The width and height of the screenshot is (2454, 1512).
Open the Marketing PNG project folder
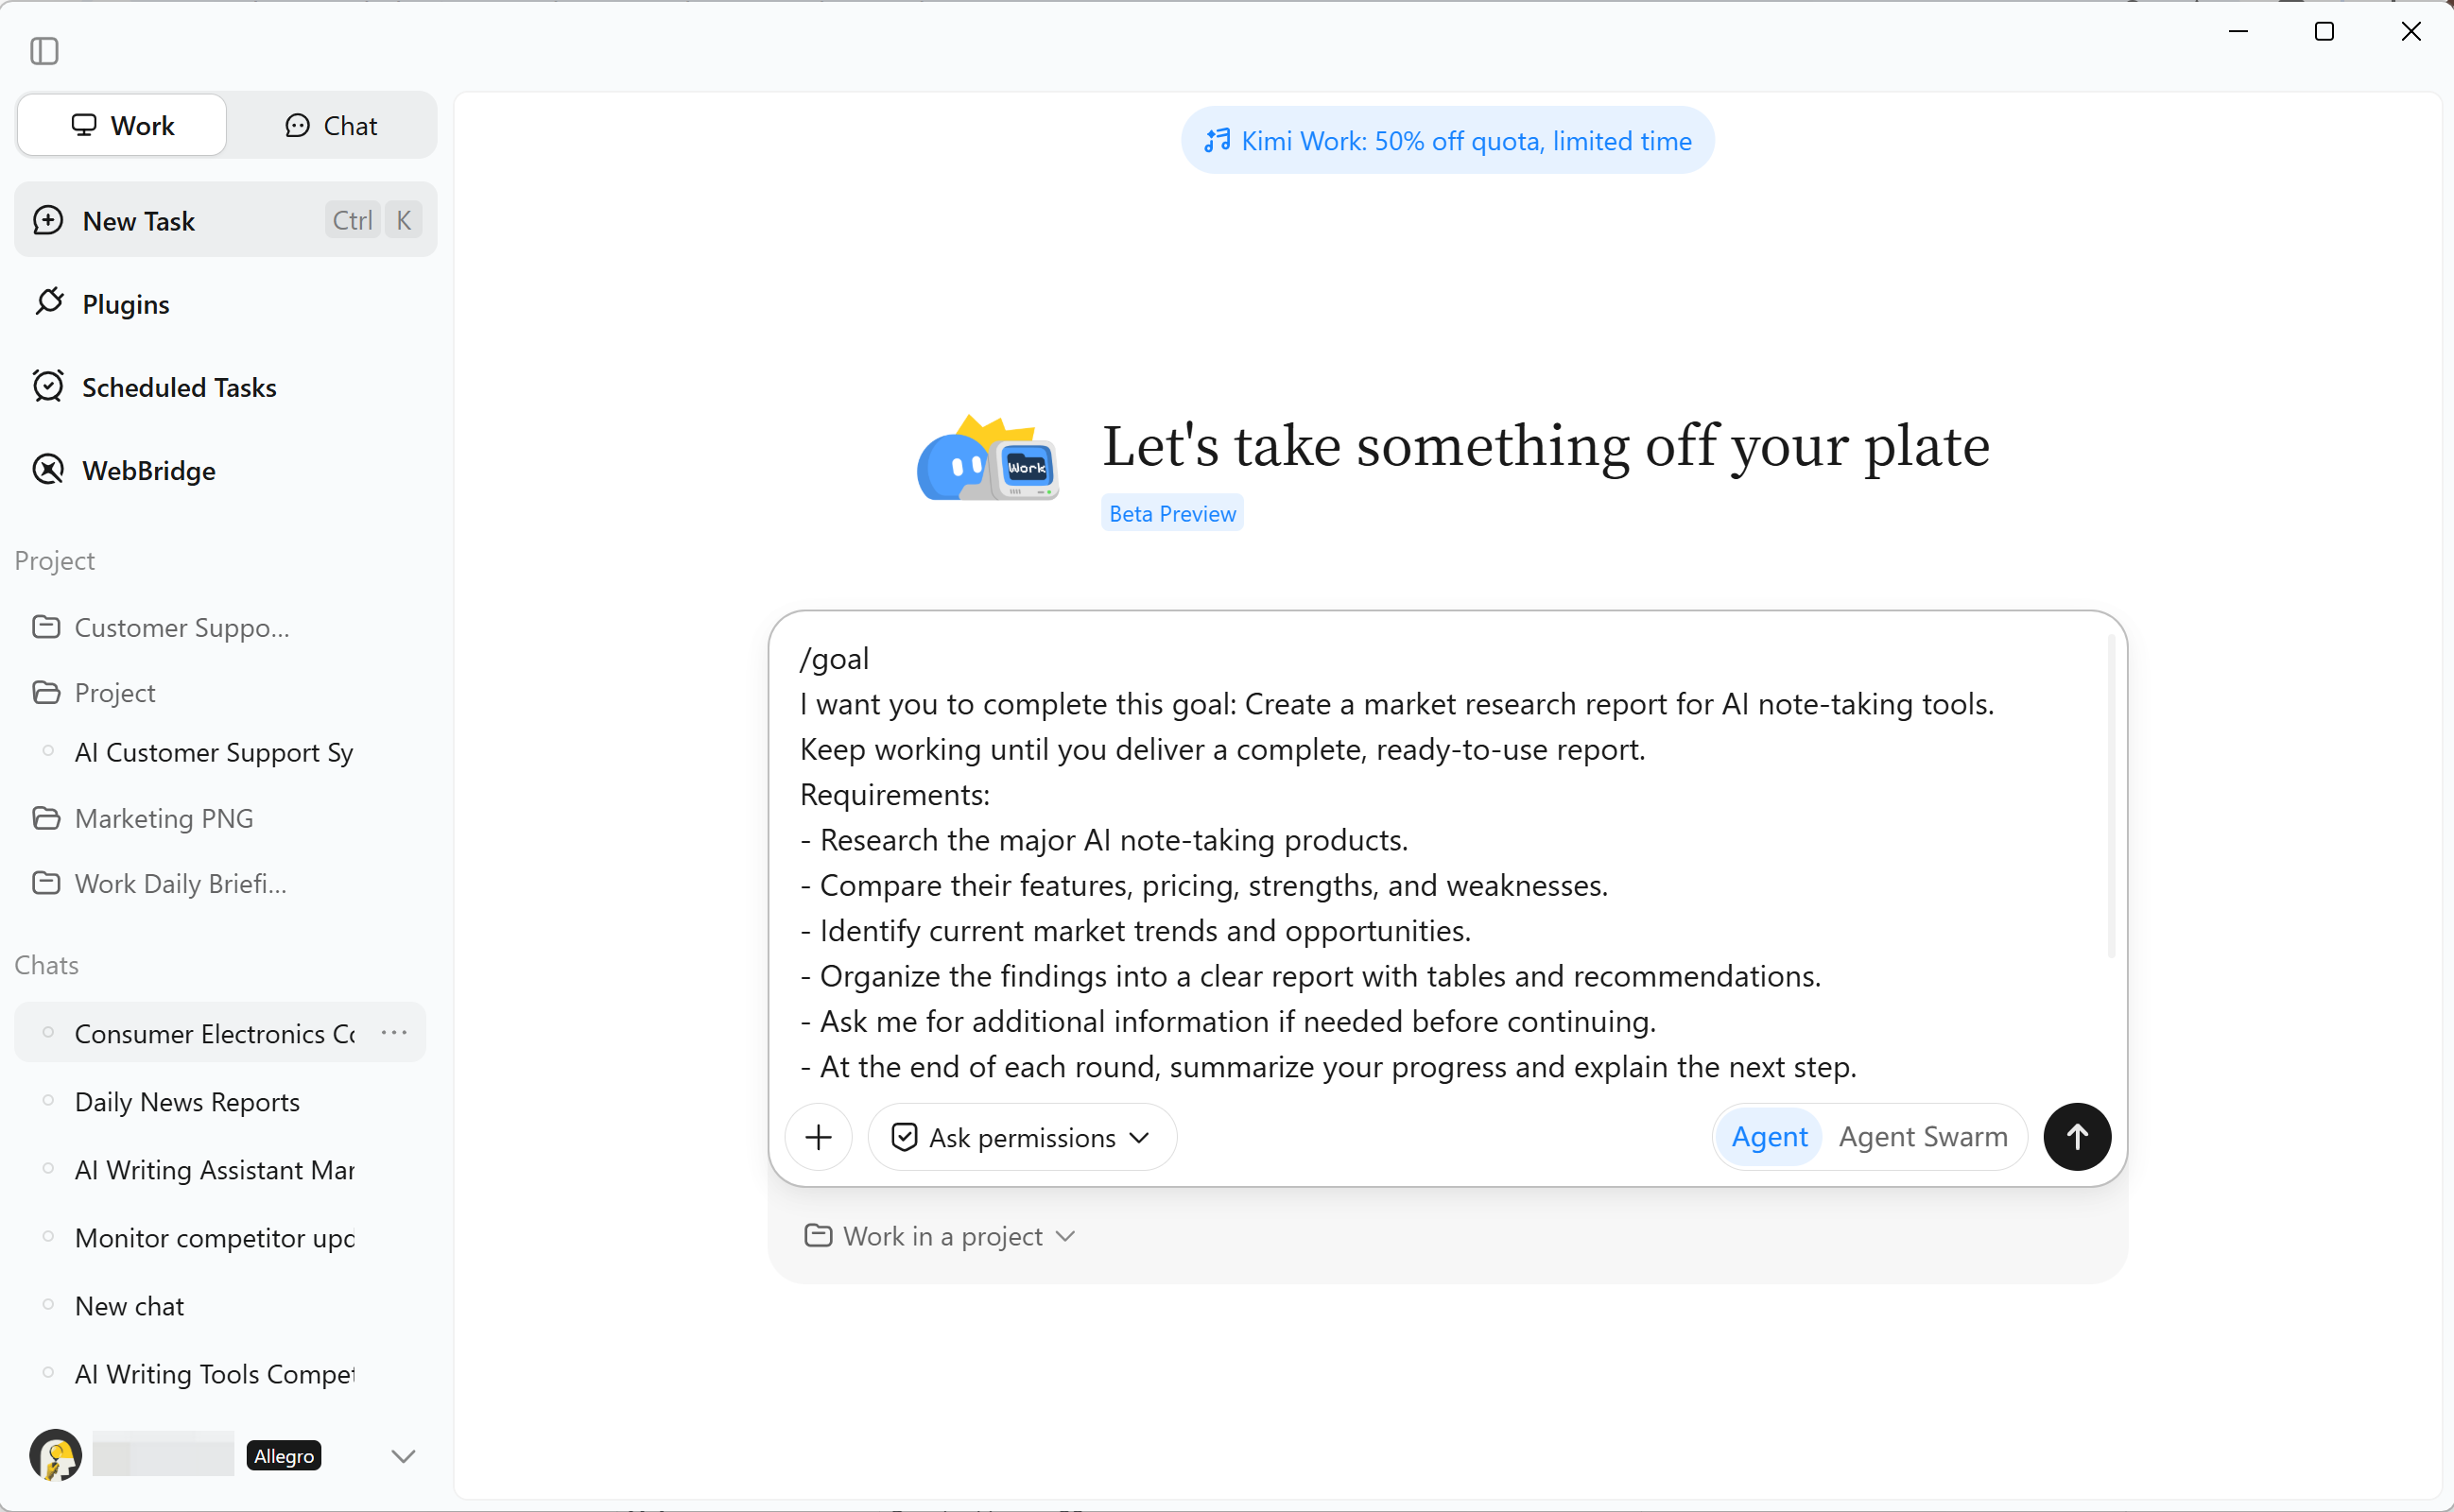(164, 818)
